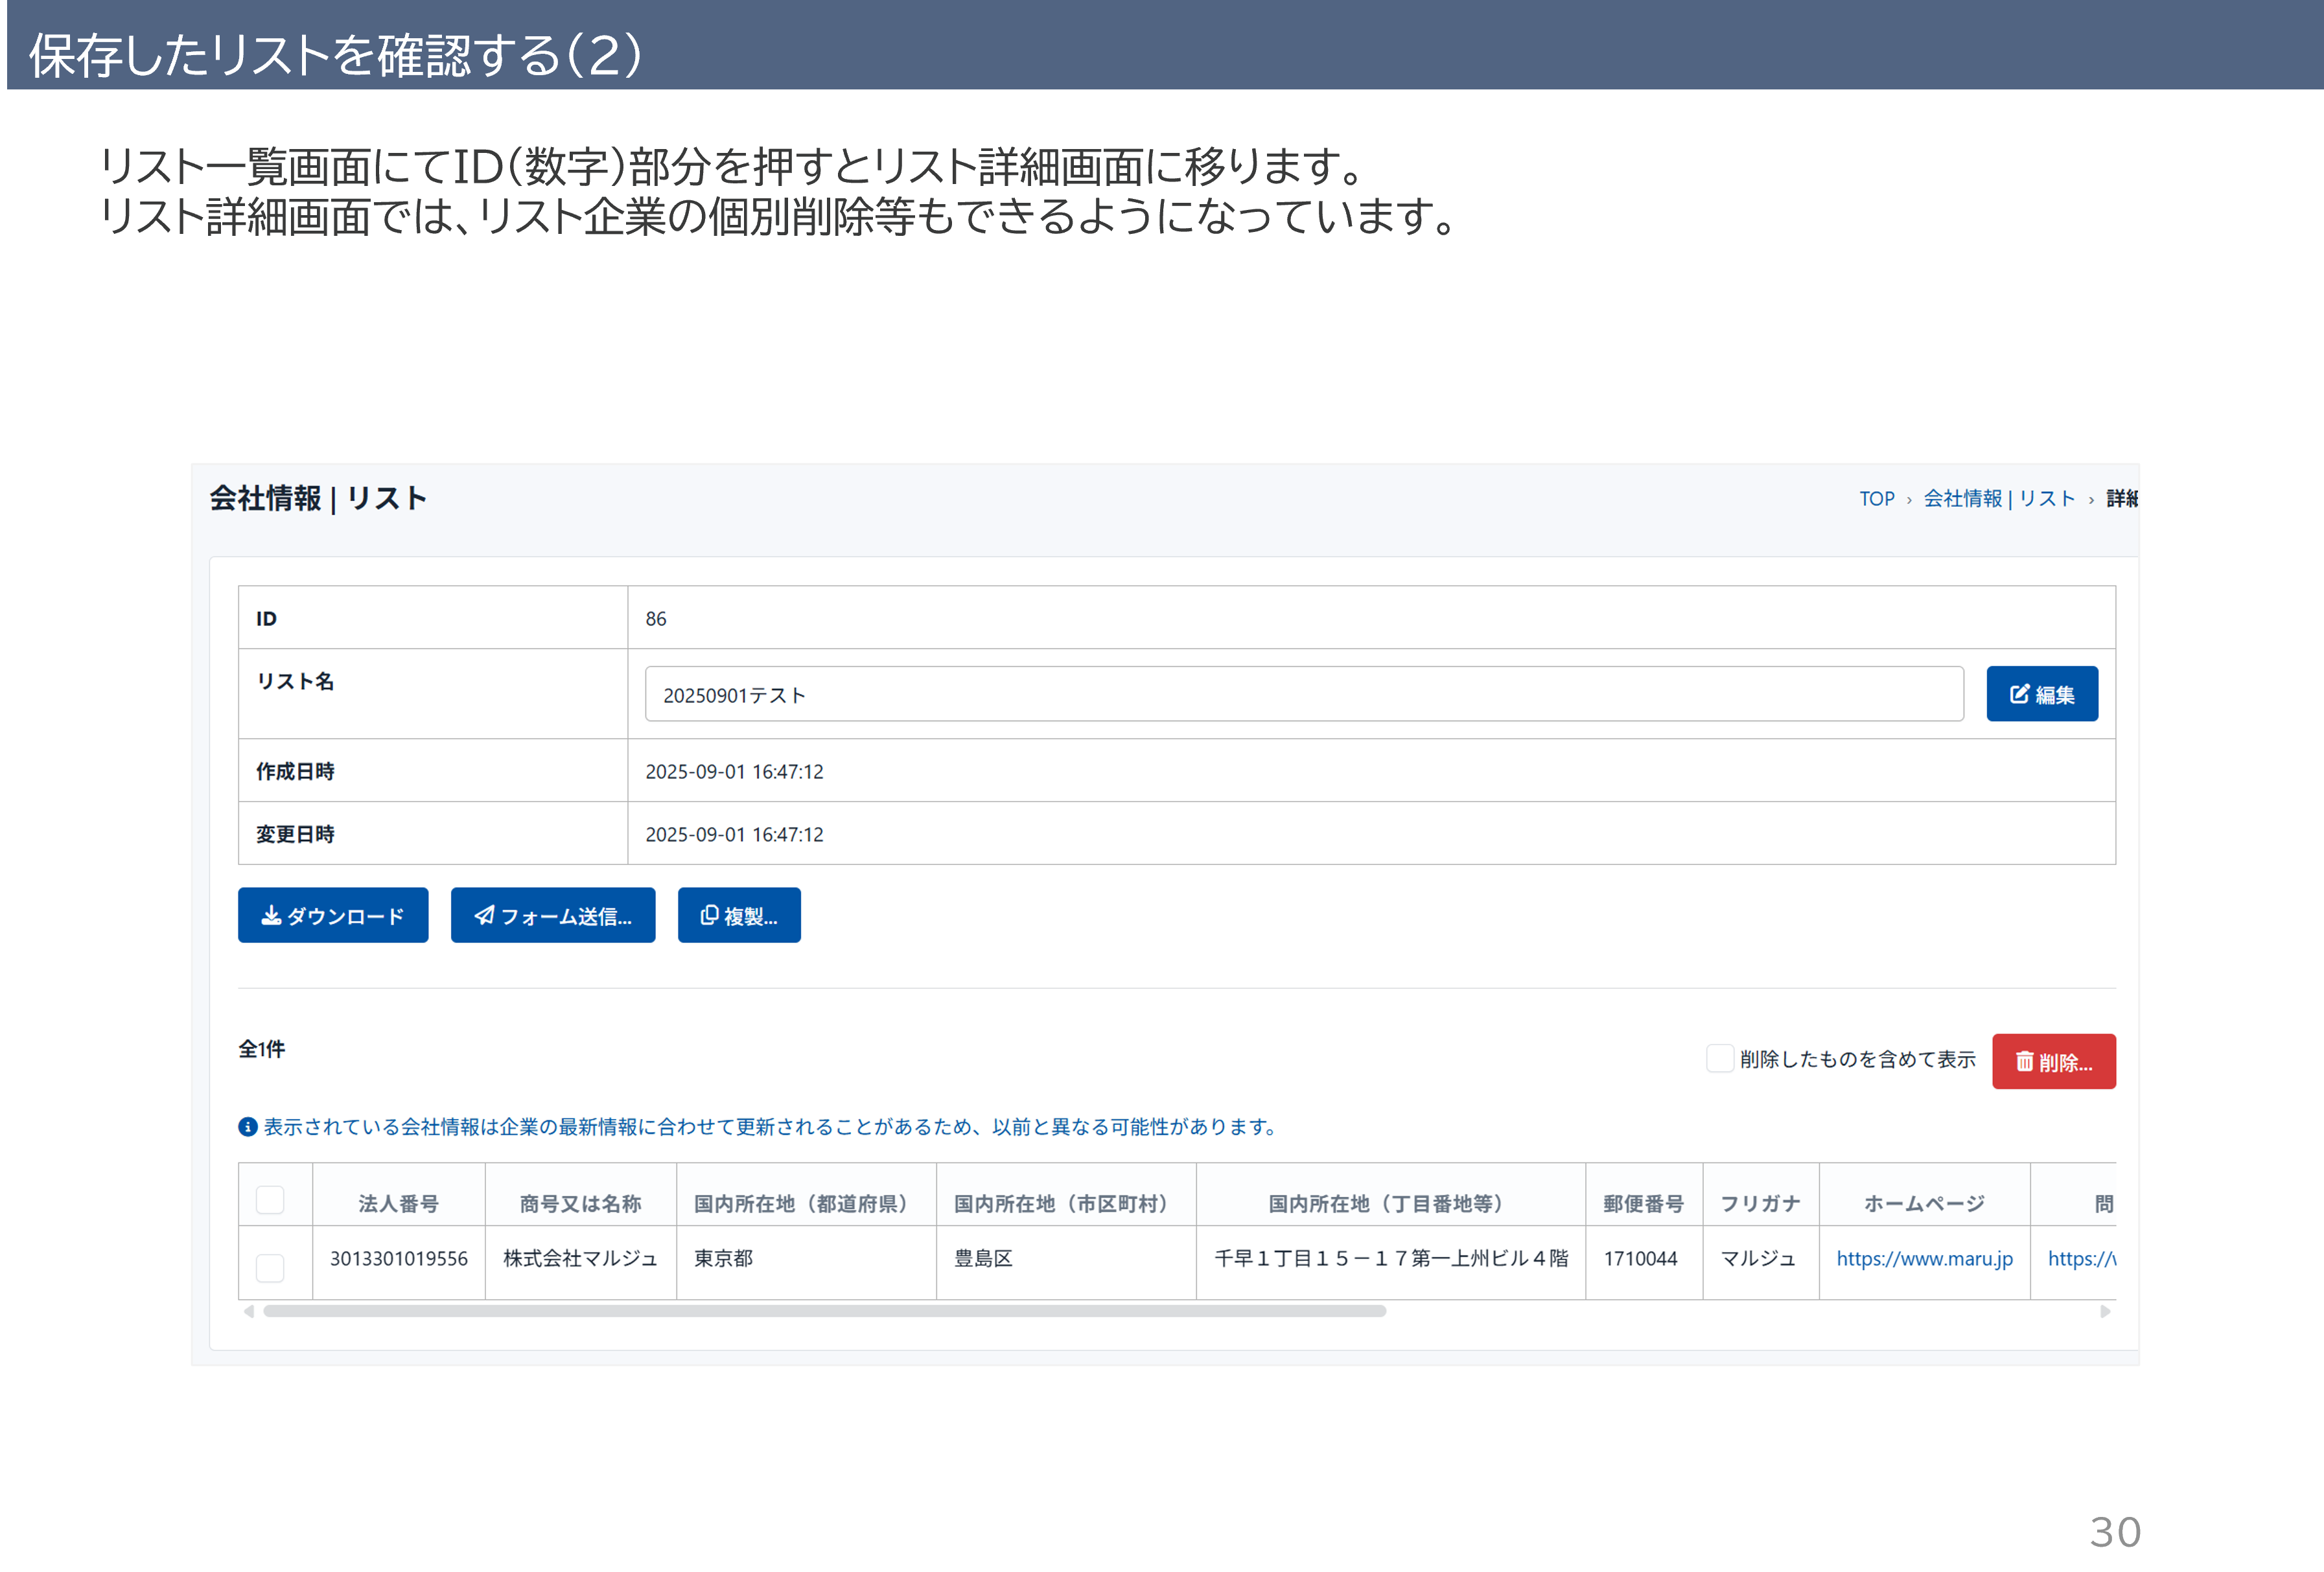Go to TOP in breadcrumb
This screenshot has height=1572, width=2324.
(1876, 498)
